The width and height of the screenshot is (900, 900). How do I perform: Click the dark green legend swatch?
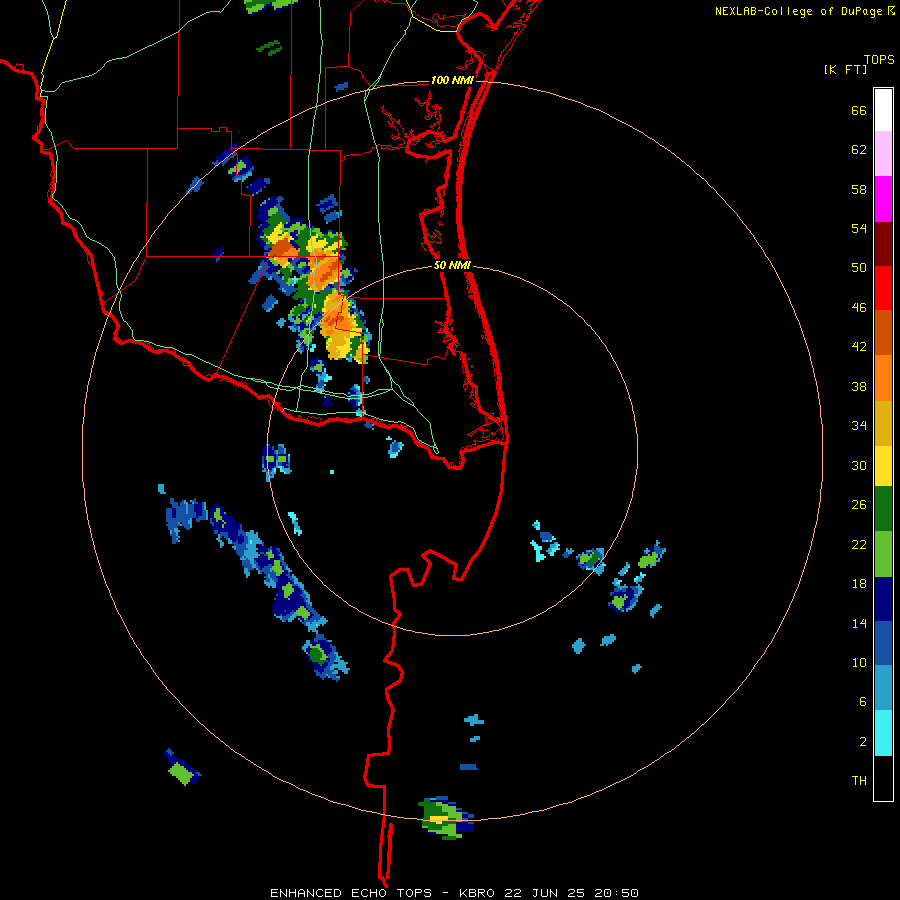point(883,509)
